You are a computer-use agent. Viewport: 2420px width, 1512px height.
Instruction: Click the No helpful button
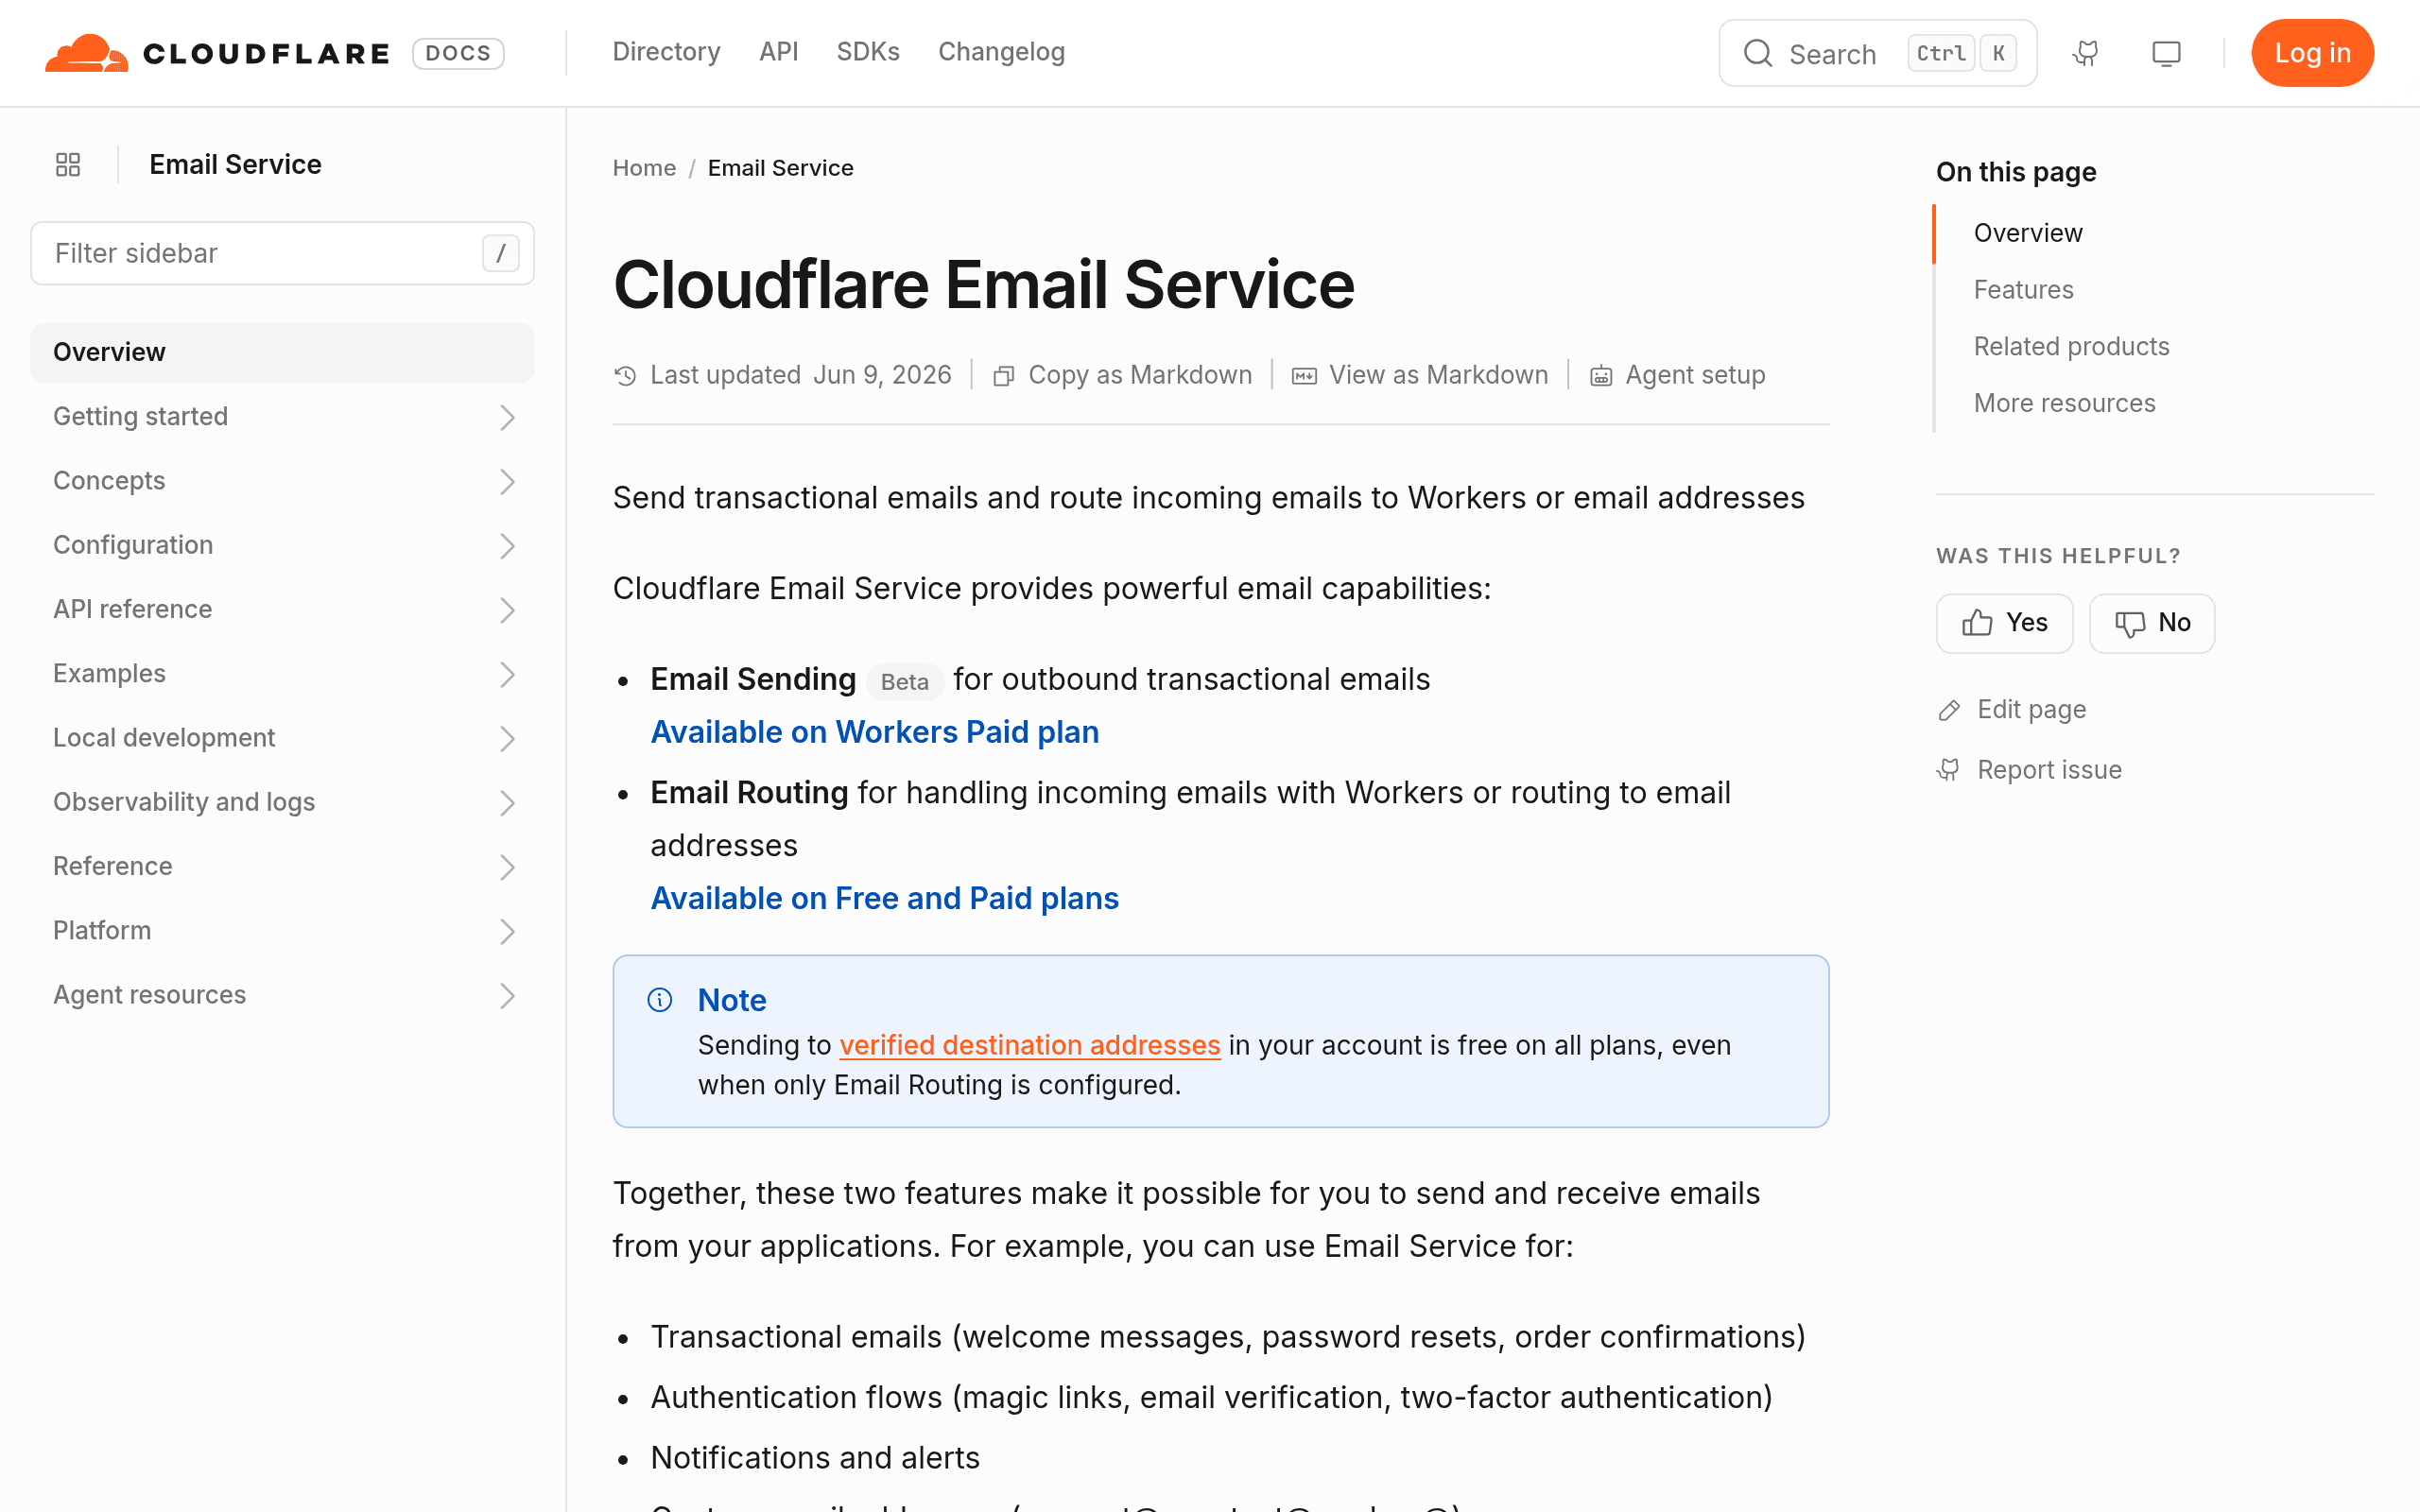point(2151,623)
